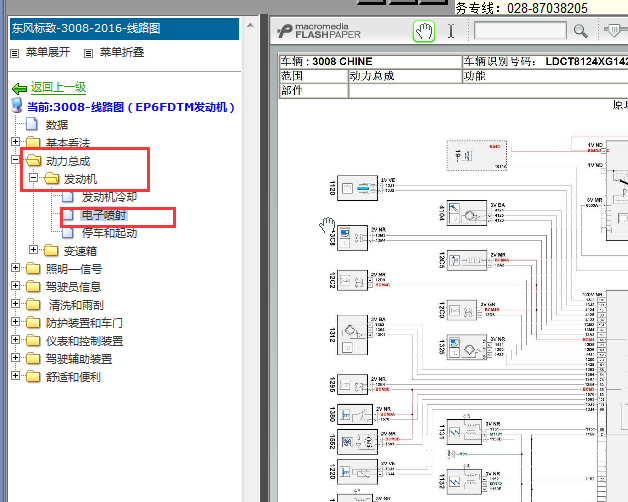Open the 发动机冷却 wiring diagram
Image resolution: width=628 pixels, height=502 pixels.
[109, 197]
